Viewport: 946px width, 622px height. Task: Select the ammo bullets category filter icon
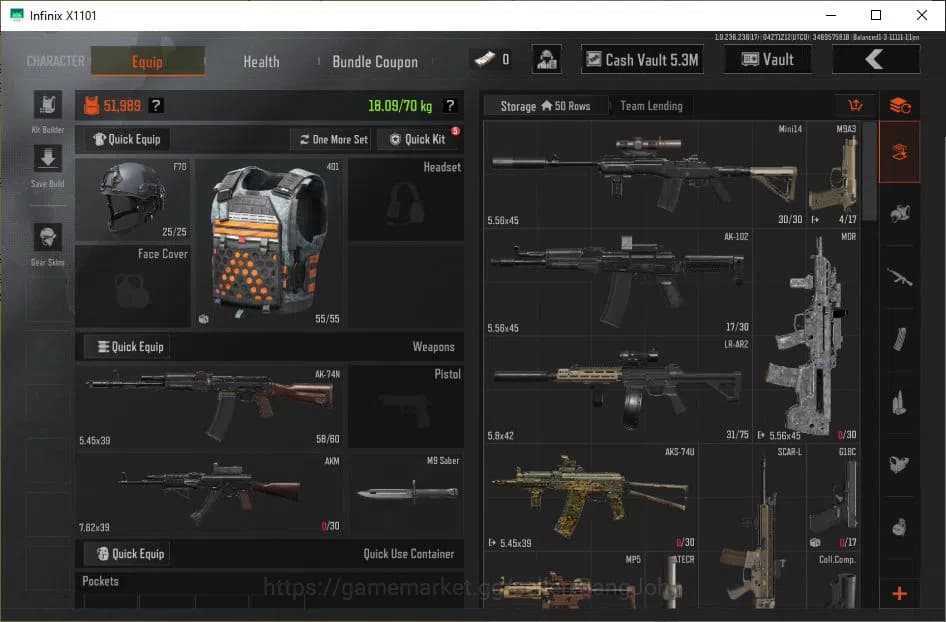899,402
